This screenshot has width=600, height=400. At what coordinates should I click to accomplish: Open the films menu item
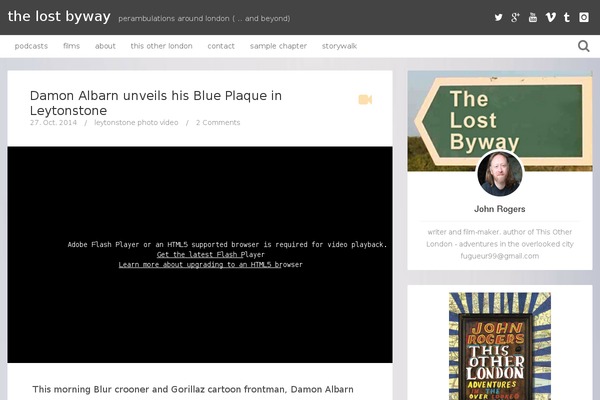[x=72, y=46]
